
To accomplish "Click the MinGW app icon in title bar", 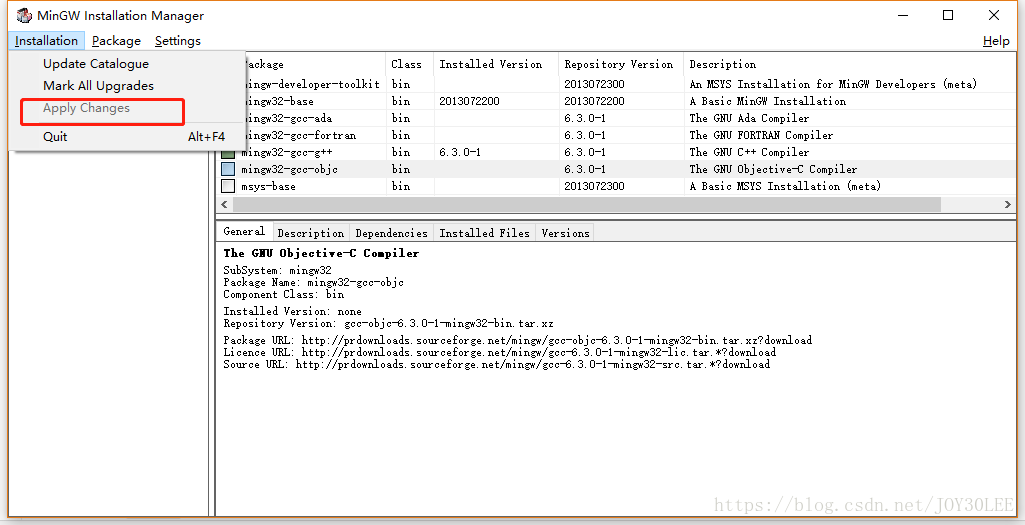I will (x=24, y=15).
